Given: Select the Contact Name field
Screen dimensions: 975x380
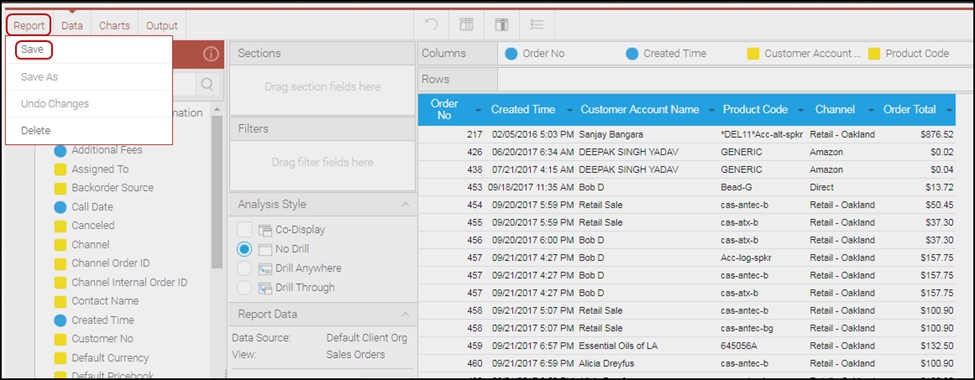Looking at the screenshot, I should tap(105, 301).
